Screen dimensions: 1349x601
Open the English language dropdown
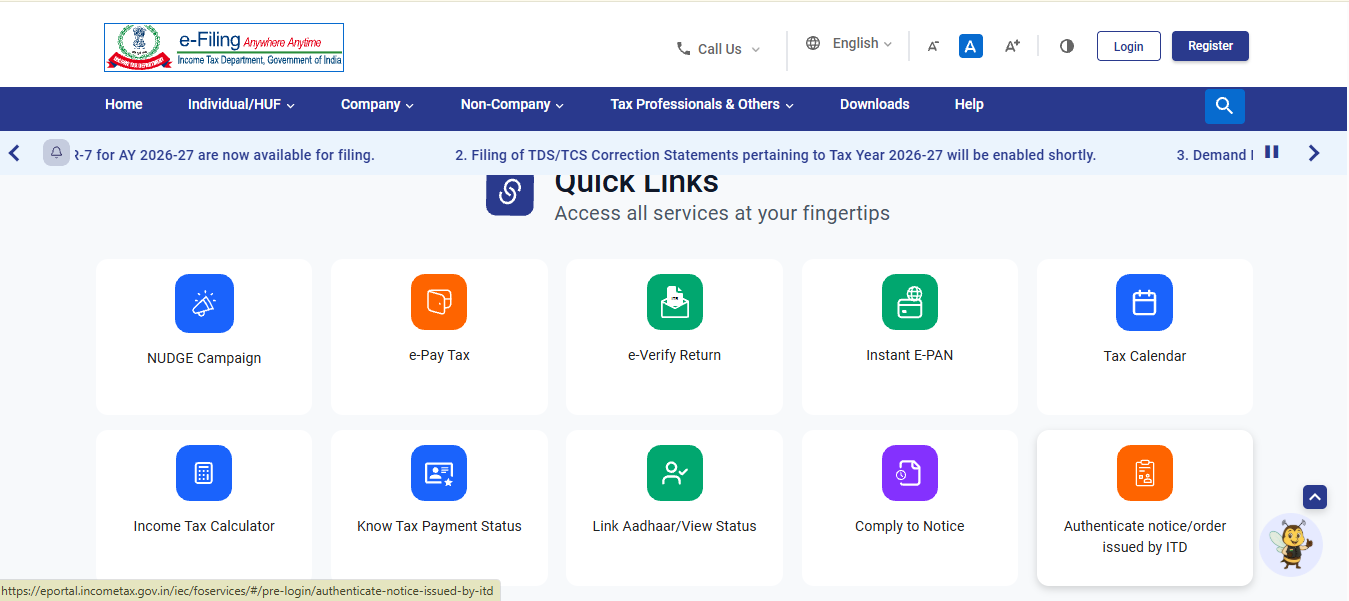pyautogui.click(x=862, y=43)
